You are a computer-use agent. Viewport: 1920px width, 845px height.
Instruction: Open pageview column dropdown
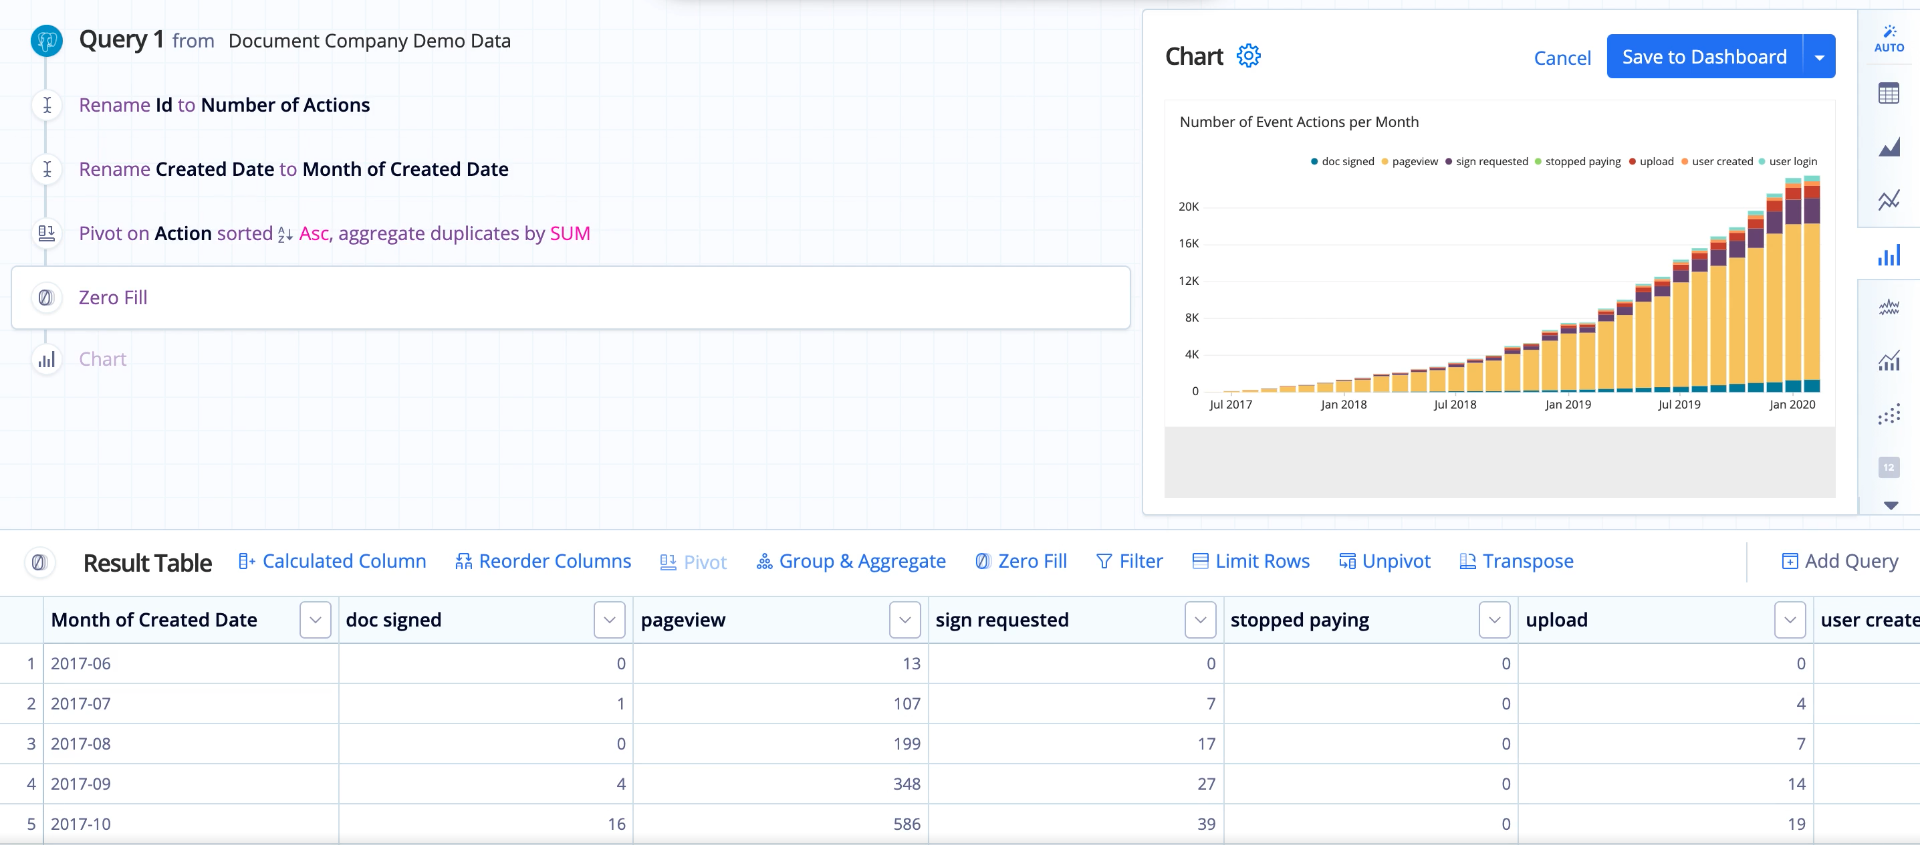coord(905,620)
